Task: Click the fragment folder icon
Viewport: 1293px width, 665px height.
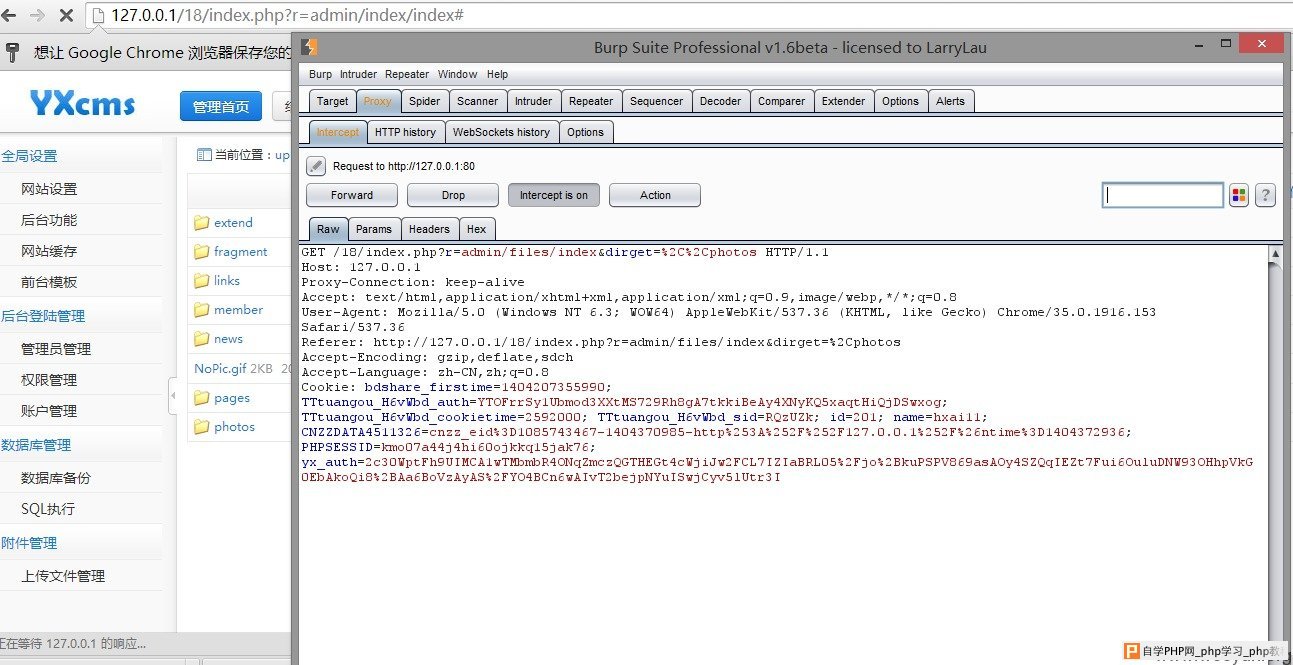Action: tap(201, 252)
